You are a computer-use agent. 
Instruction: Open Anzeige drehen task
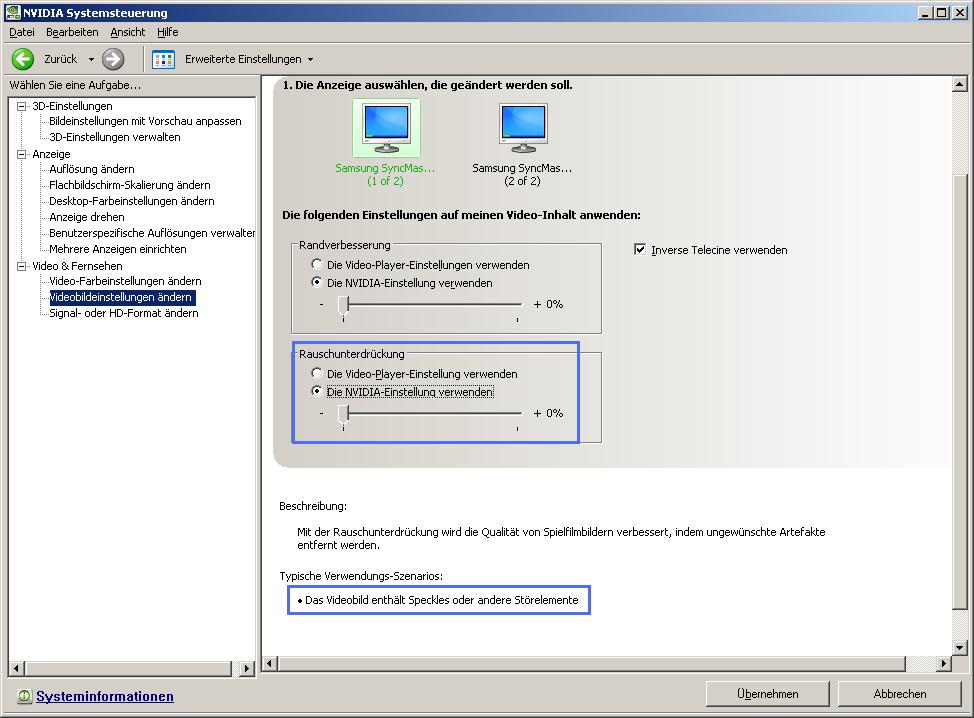(87, 217)
